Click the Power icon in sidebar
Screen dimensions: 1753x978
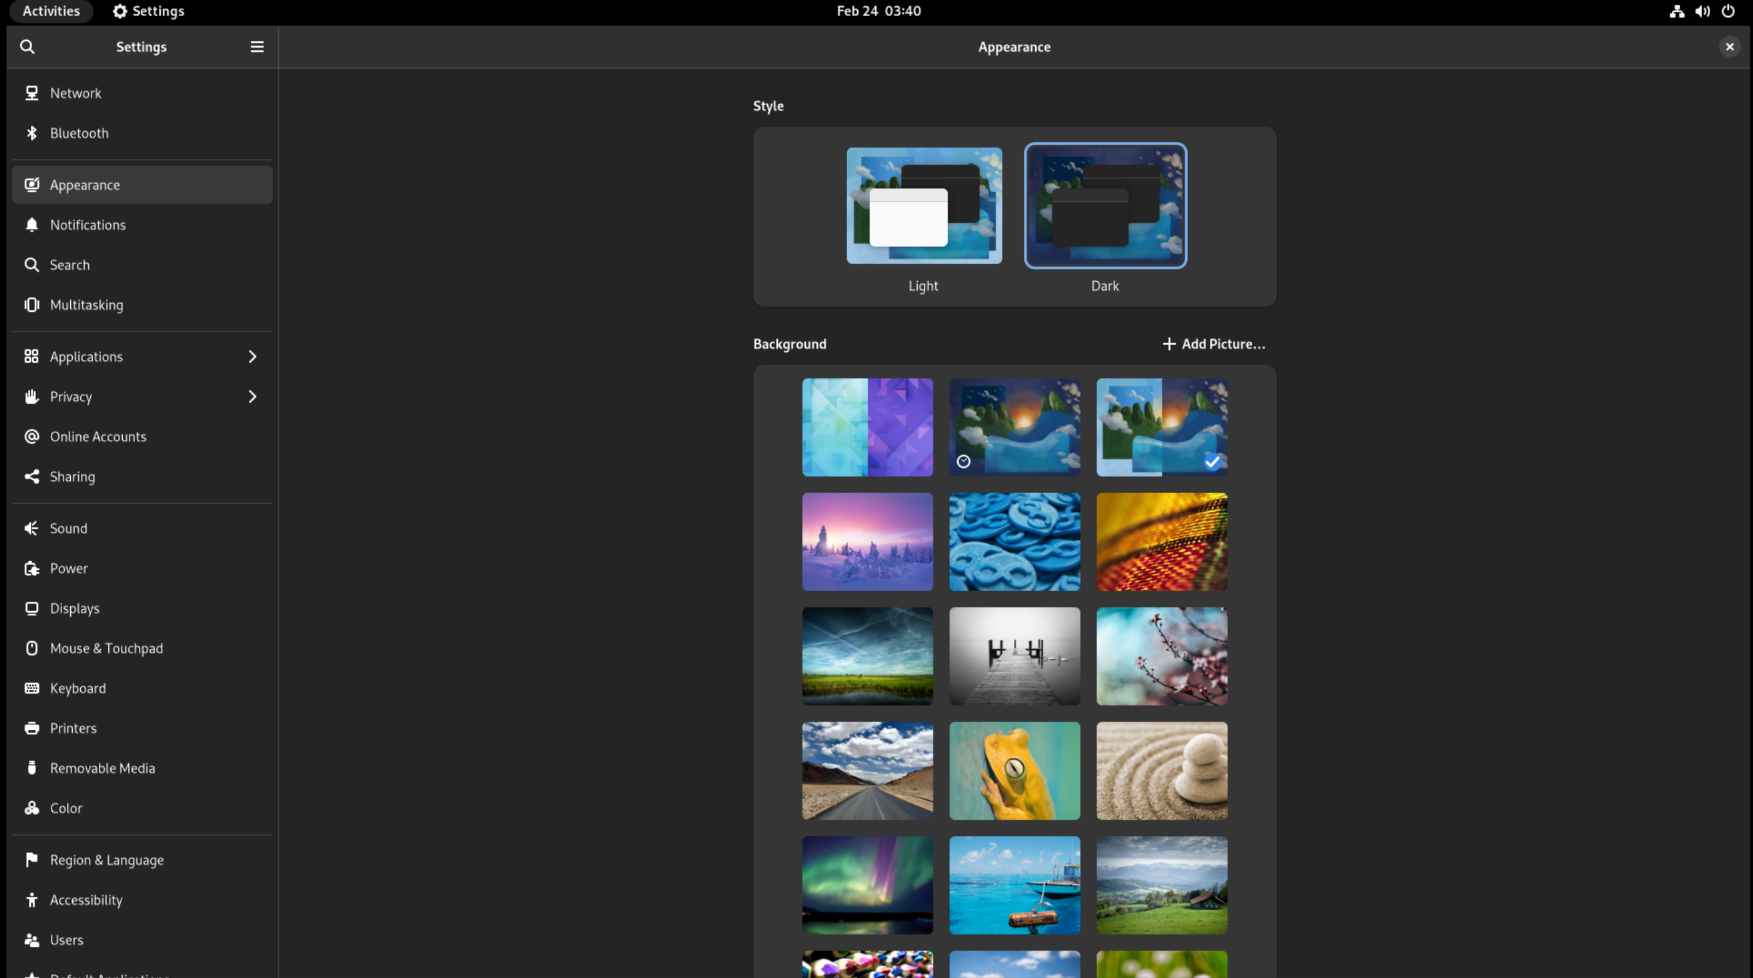(x=32, y=568)
